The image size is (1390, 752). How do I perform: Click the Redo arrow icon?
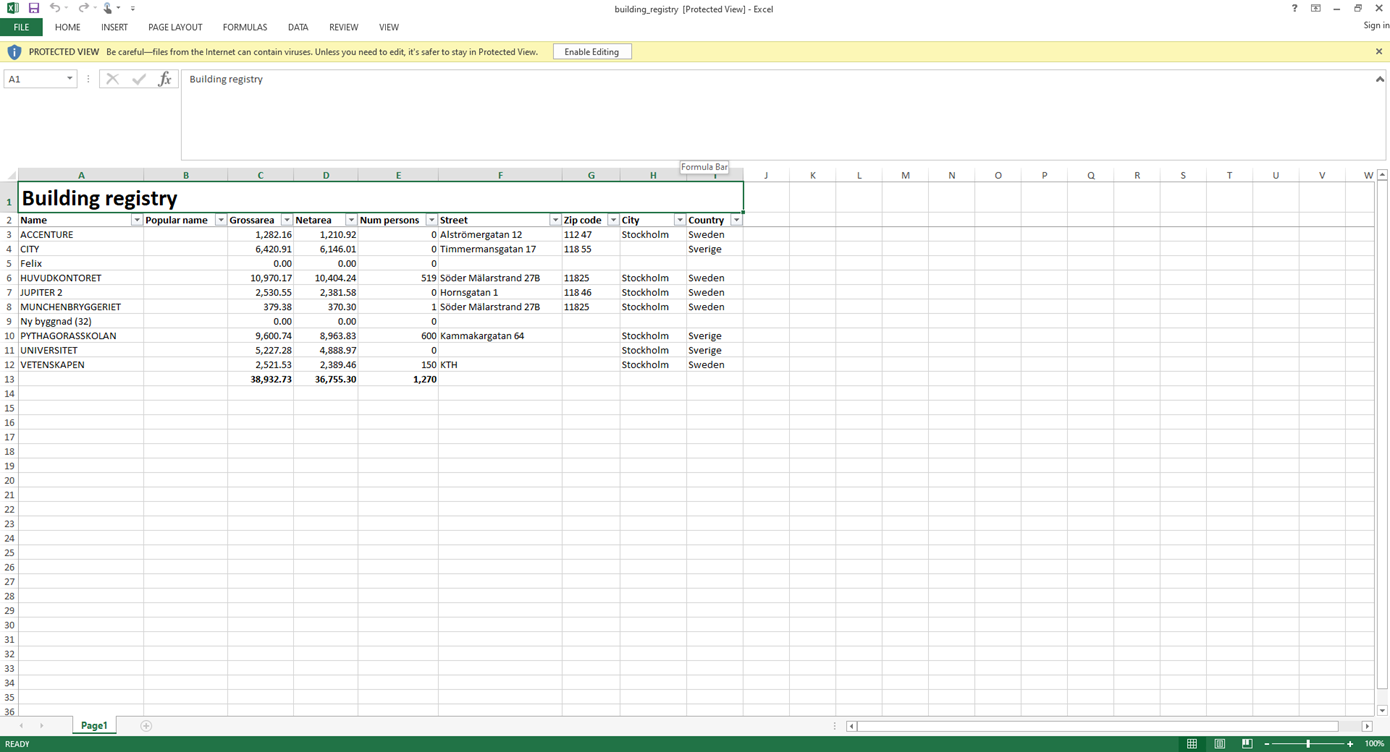83,8
